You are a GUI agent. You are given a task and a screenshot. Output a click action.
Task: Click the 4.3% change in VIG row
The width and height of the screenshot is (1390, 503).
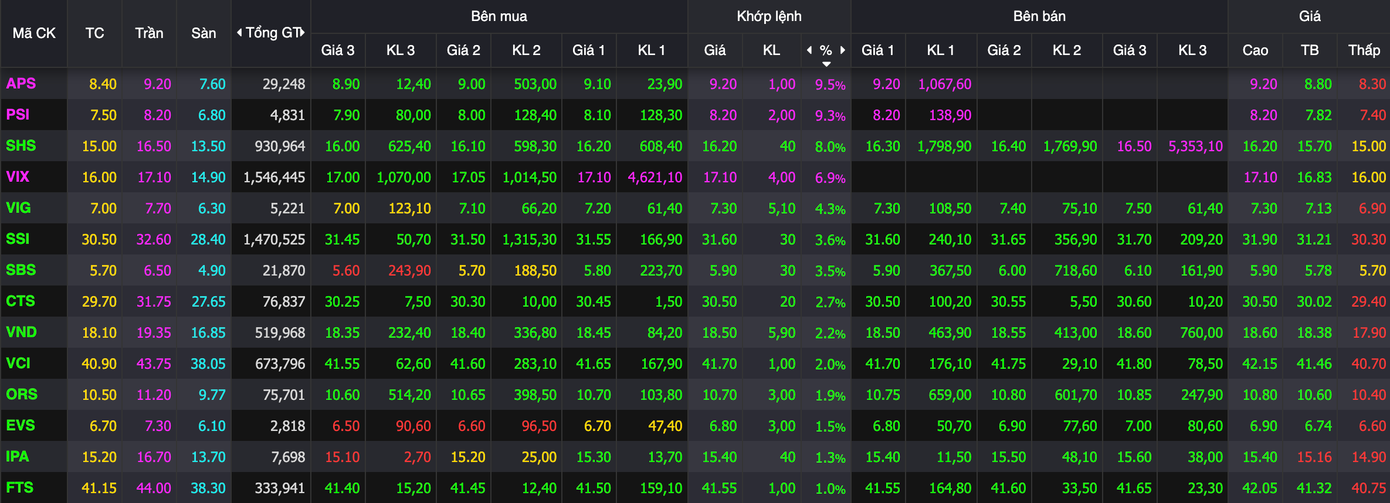pyautogui.click(x=830, y=209)
